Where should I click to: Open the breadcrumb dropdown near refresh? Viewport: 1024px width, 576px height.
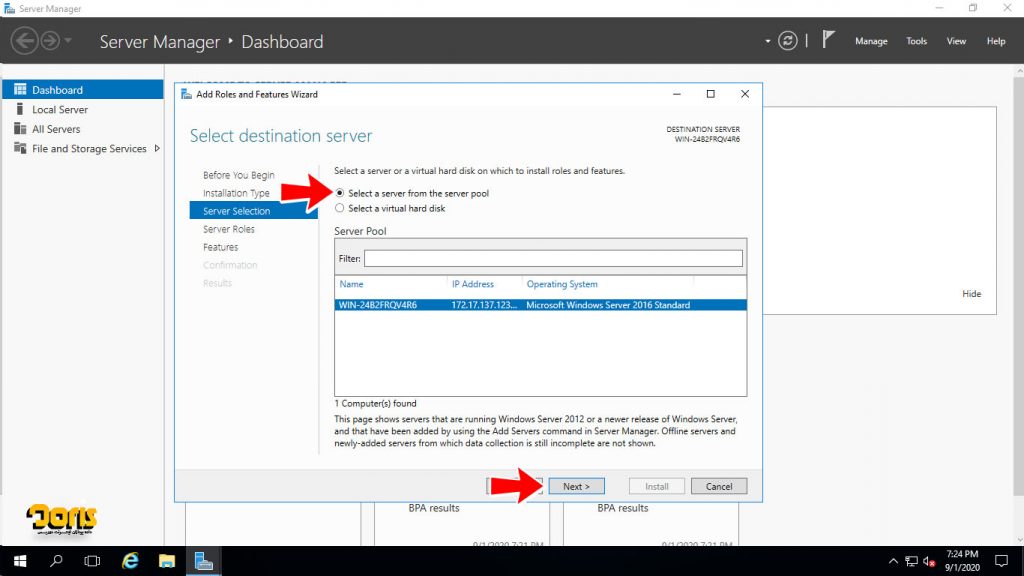(767, 41)
